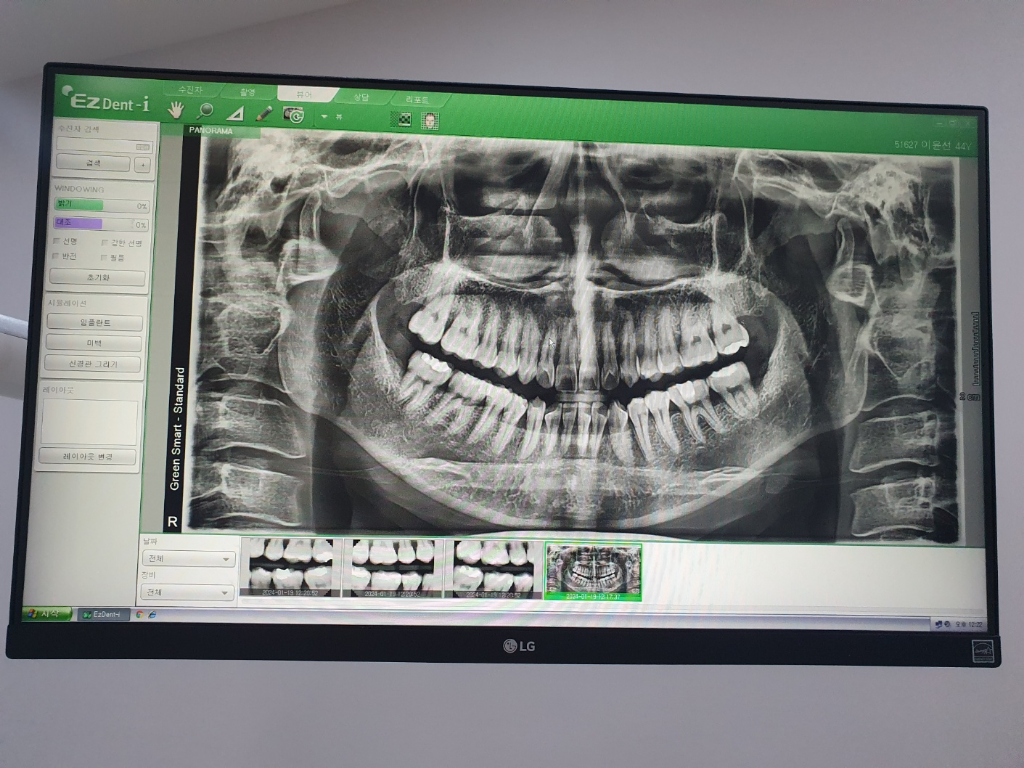The image size is (1024, 768).
Task: Enable the 선명 sharpen checkbox
Action: (57, 242)
